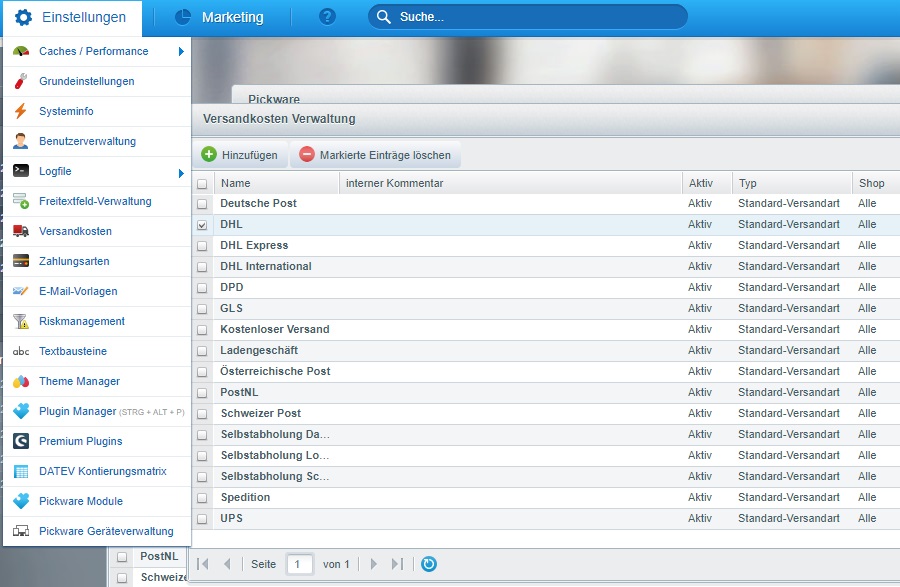
Task: Click the search magnifier icon
Action: click(383, 17)
